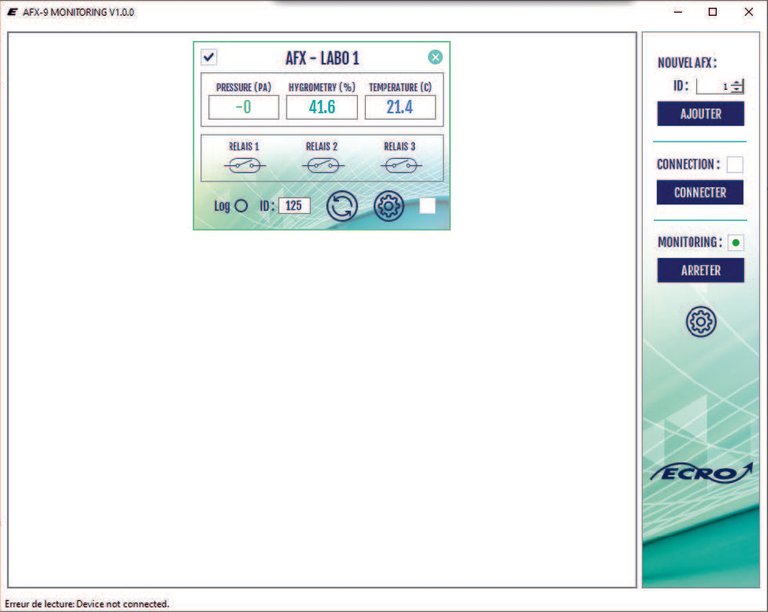The width and height of the screenshot is (768, 612).
Task: Click the app icon in title bar
Action: click(x=12, y=12)
